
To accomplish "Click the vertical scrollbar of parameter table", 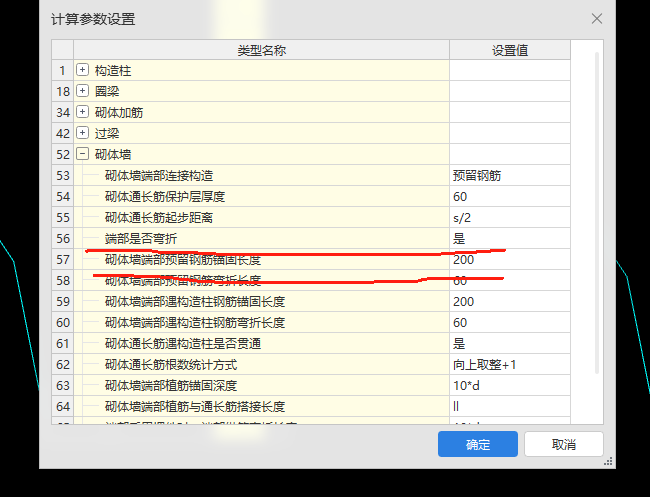I will click(597, 212).
